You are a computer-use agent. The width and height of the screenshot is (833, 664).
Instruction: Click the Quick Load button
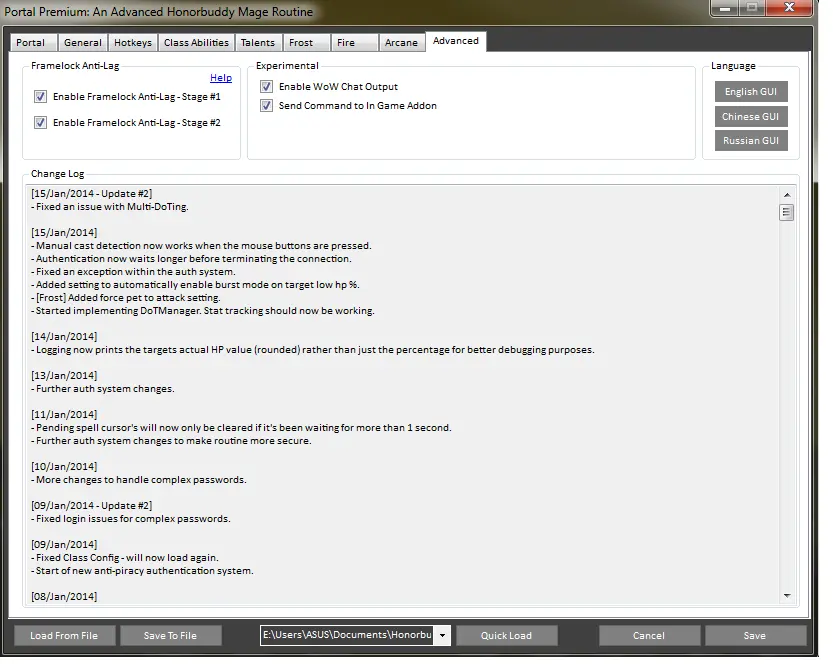(x=506, y=636)
